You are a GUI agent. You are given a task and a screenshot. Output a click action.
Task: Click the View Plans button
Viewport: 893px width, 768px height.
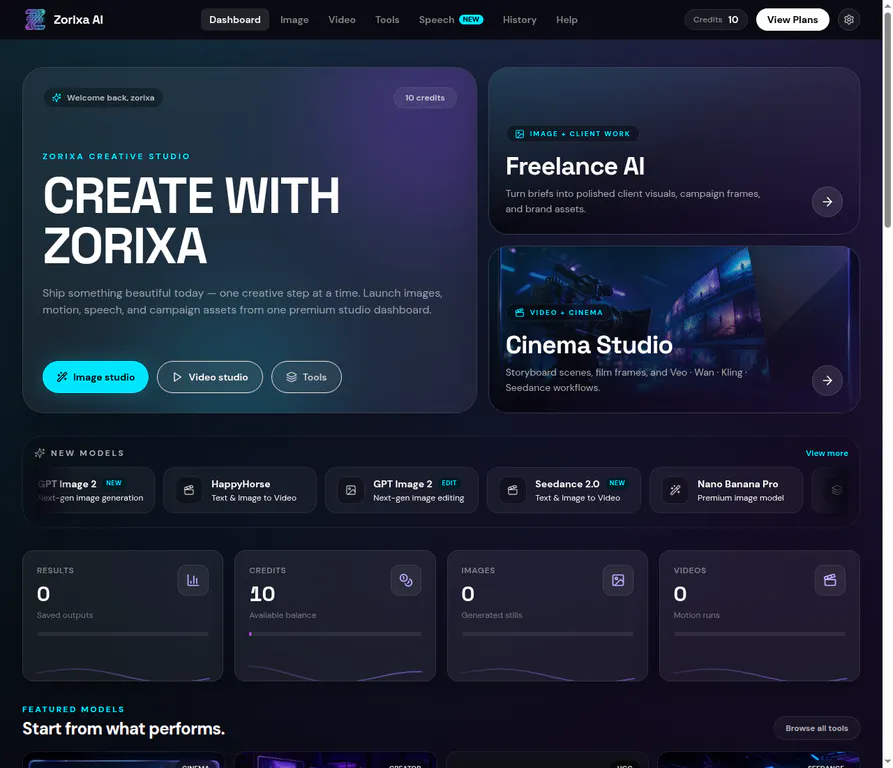[792, 19]
